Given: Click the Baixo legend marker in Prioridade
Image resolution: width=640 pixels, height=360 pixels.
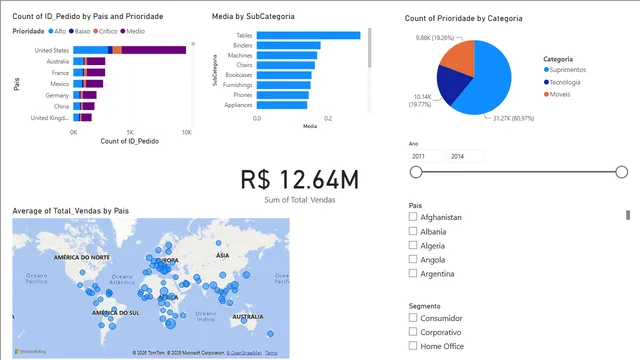Looking at the screenshot, I should 71,31.
